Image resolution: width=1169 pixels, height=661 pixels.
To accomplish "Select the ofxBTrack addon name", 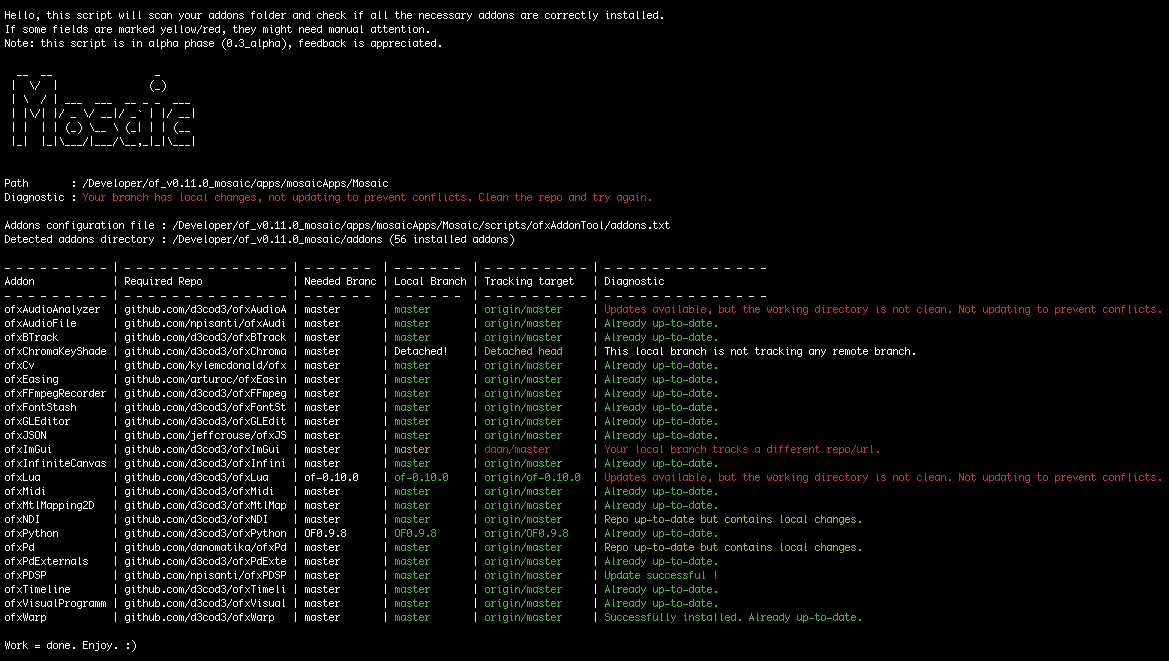I will (31, 338).
